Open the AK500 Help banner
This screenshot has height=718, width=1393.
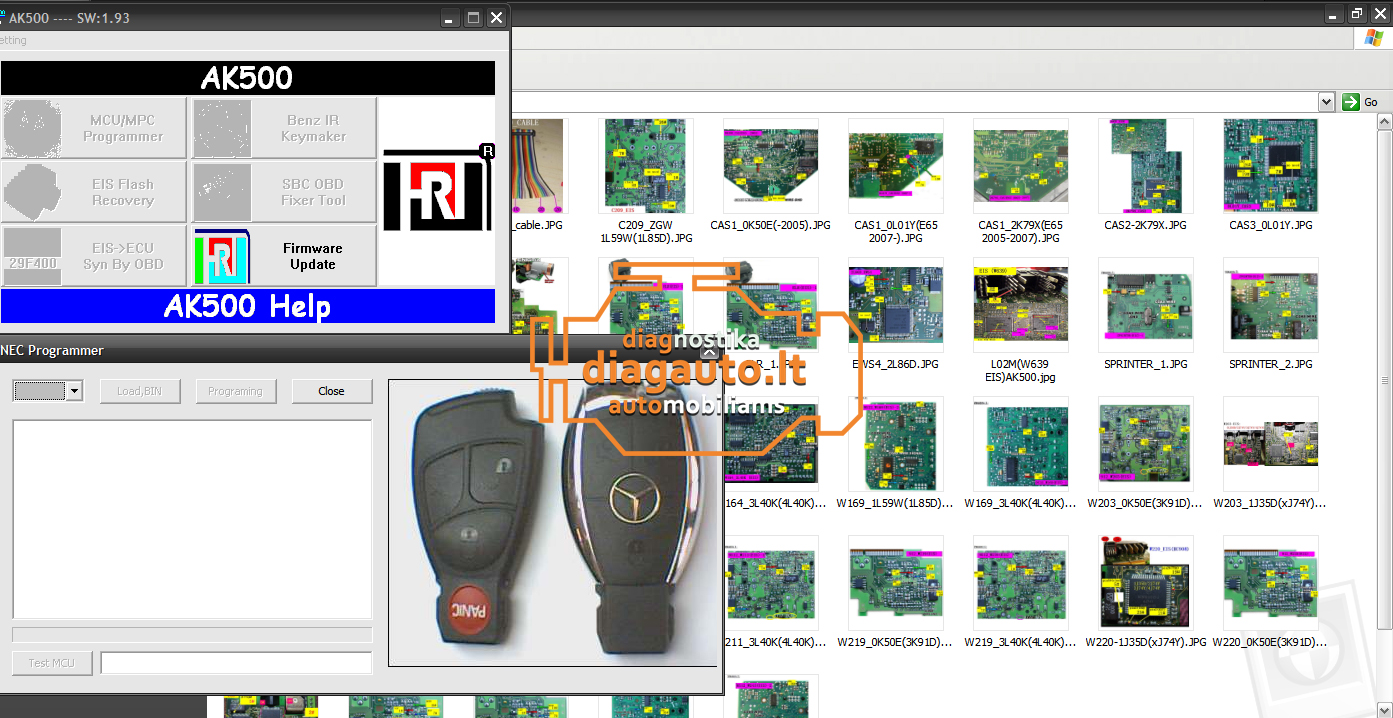click(x=247, y=306)
